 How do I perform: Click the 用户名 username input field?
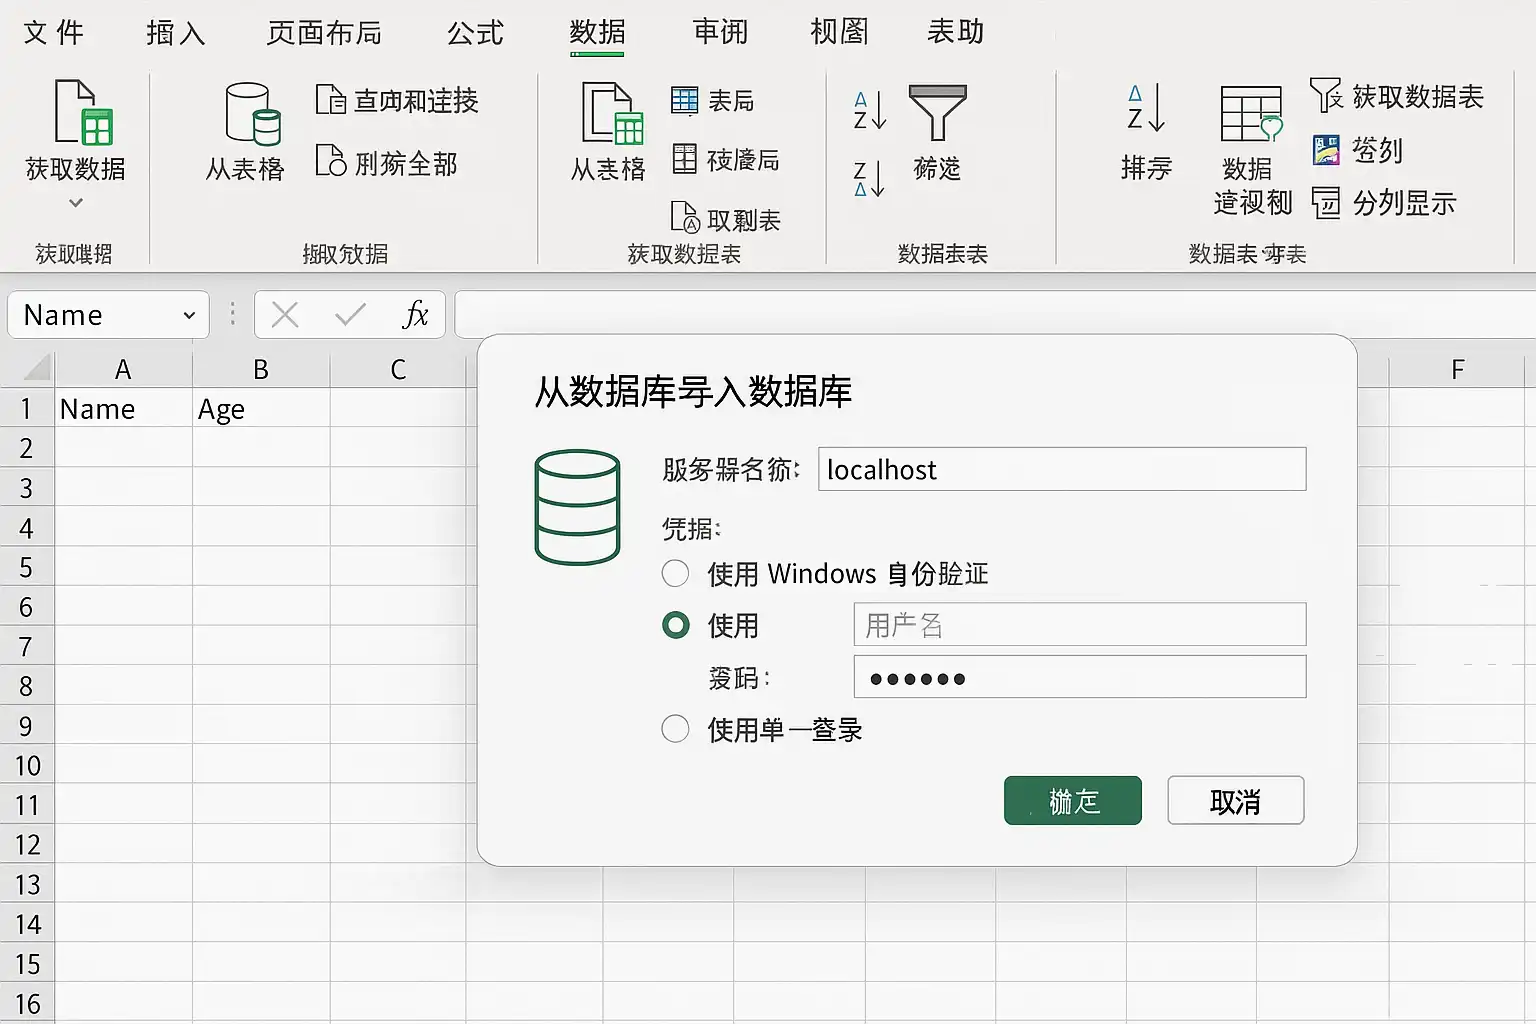click(1080, 625)
